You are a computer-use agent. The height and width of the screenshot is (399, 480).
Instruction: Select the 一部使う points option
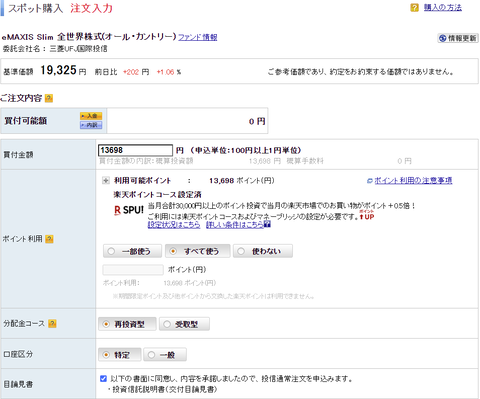[x=132, y=251]
